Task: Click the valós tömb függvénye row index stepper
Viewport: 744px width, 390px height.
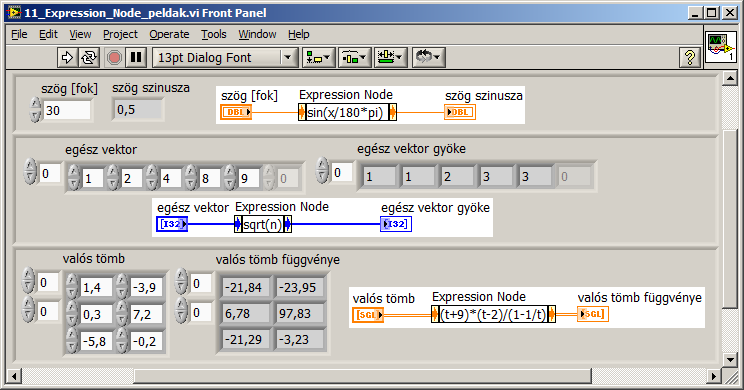Action: pyautogui.click(x=181, y=281)
